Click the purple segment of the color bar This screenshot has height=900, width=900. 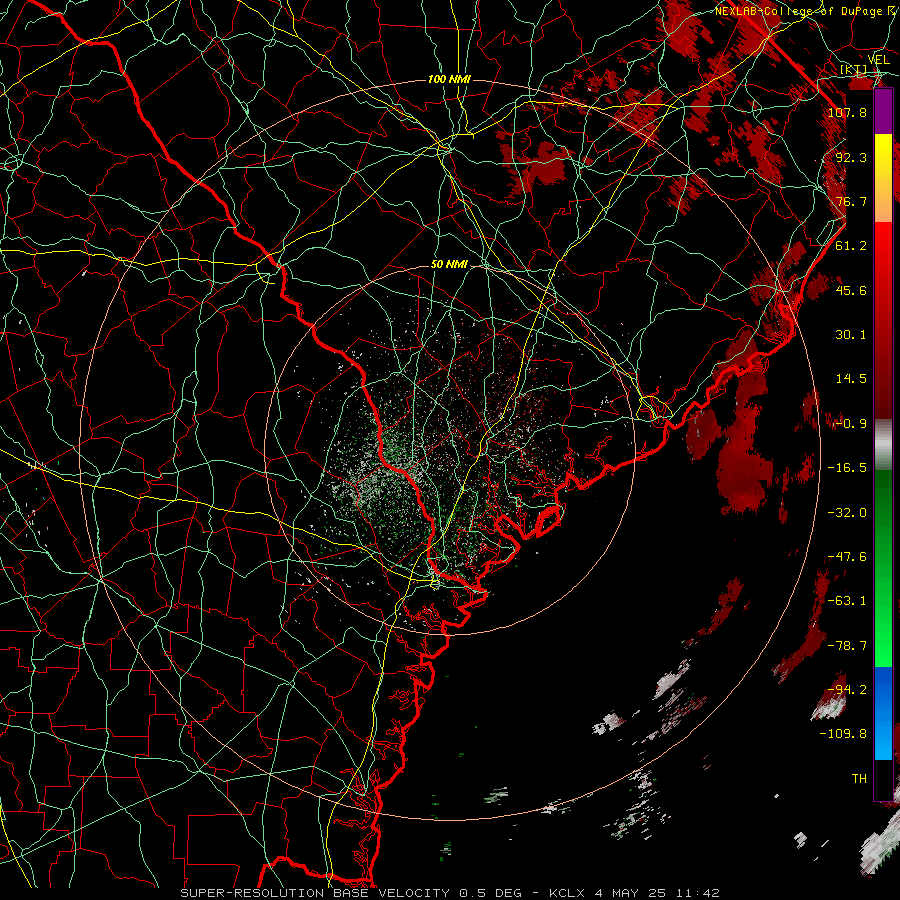[x=883, y=111]
